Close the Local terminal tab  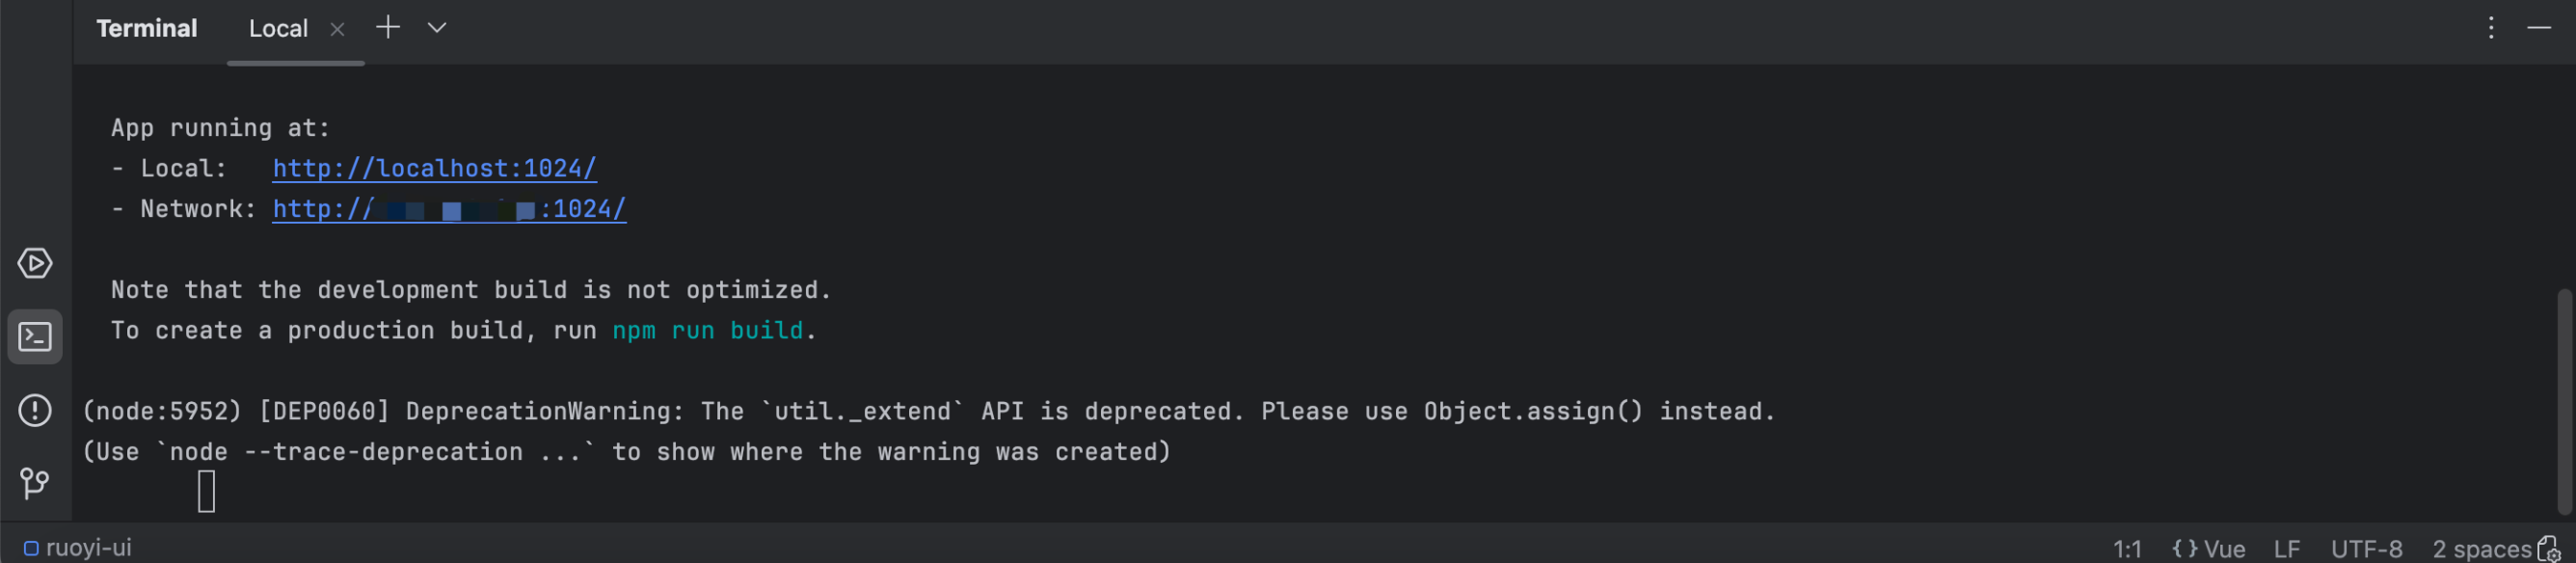click(338, 29)
